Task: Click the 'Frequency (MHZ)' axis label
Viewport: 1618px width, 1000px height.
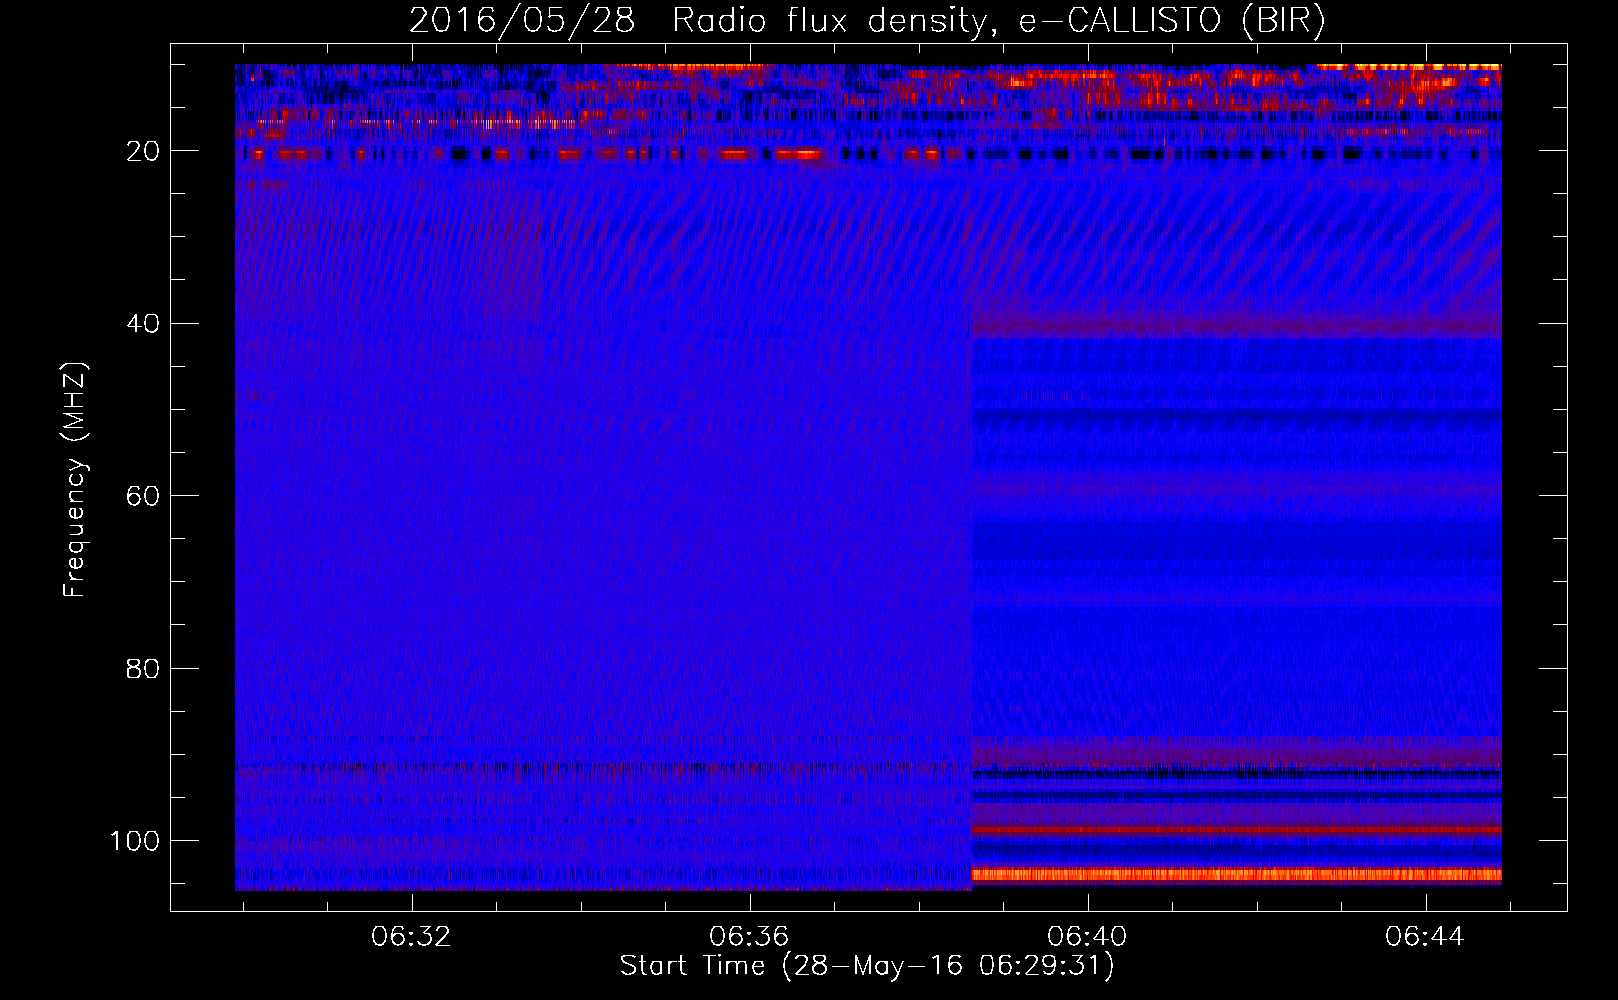Action: [x=75, y=479]
